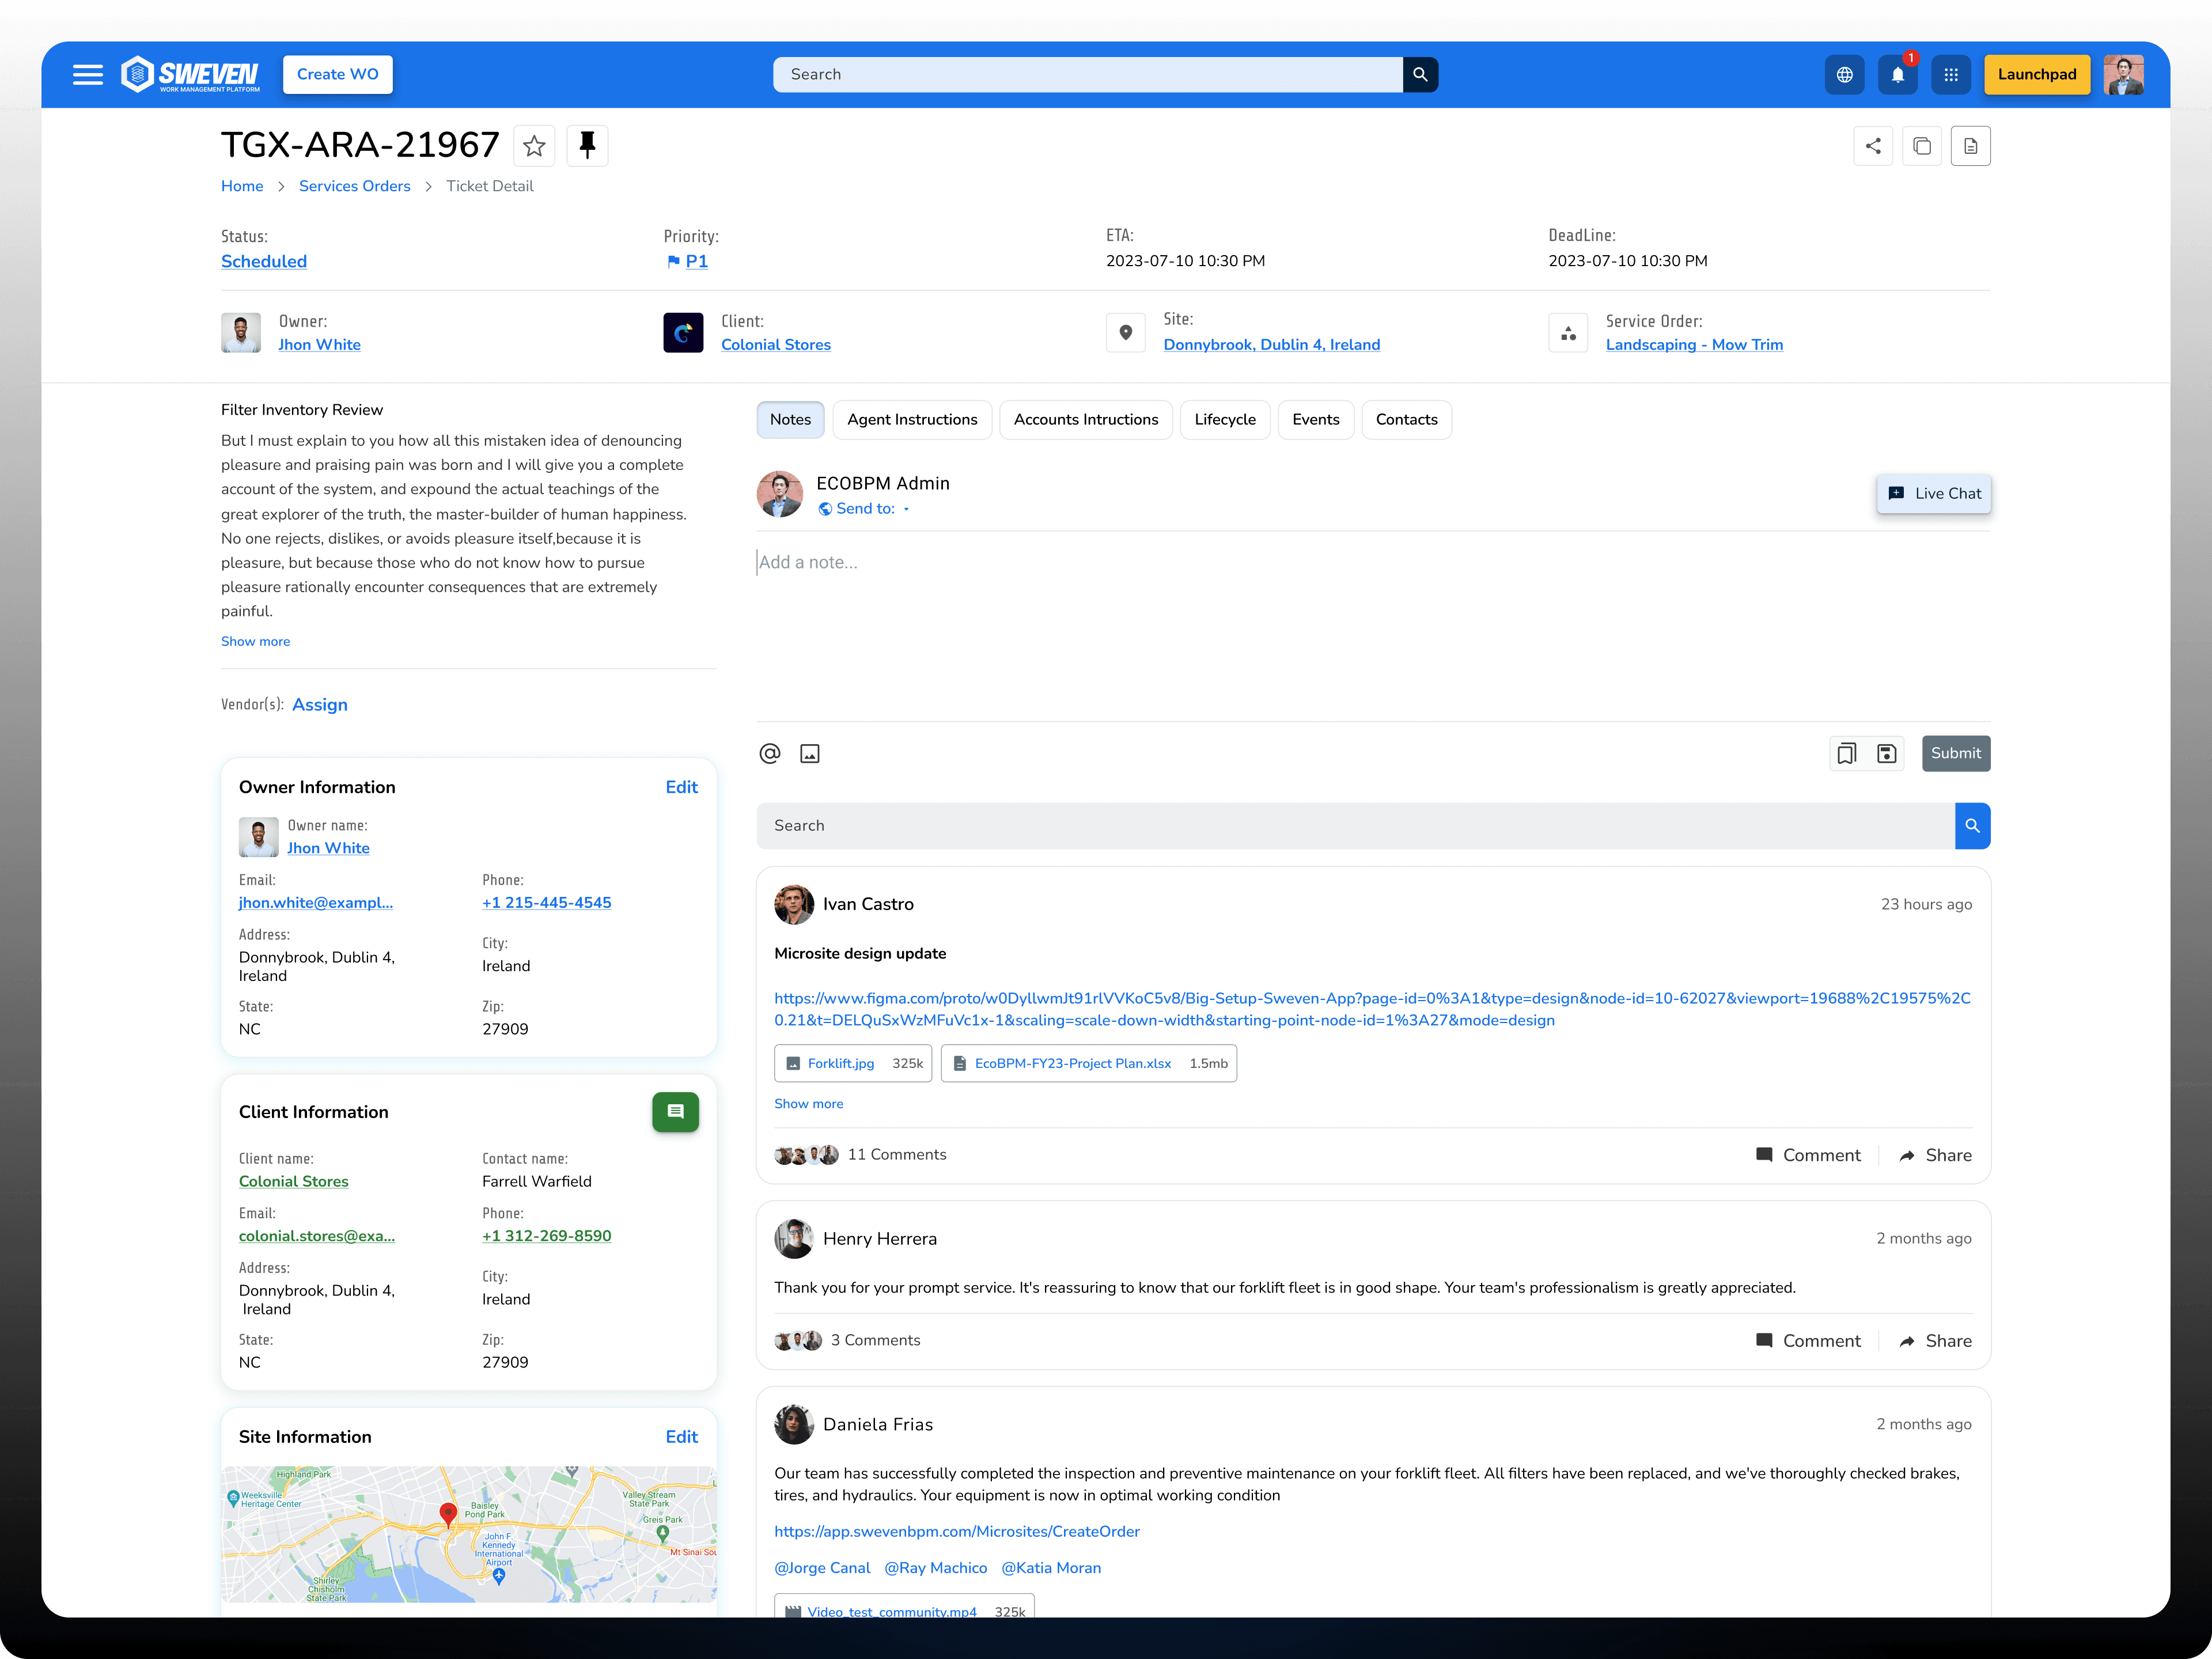
Task: Toggle the pin icon next to ticket title
Action: pyautogui.click(x=587, y=146)
